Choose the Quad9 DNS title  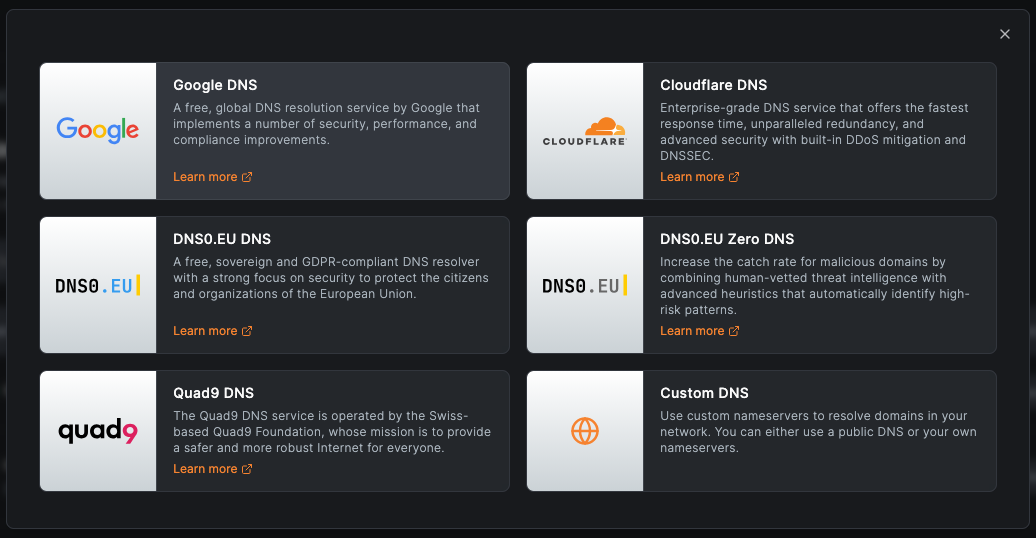(x=213, y=393)
